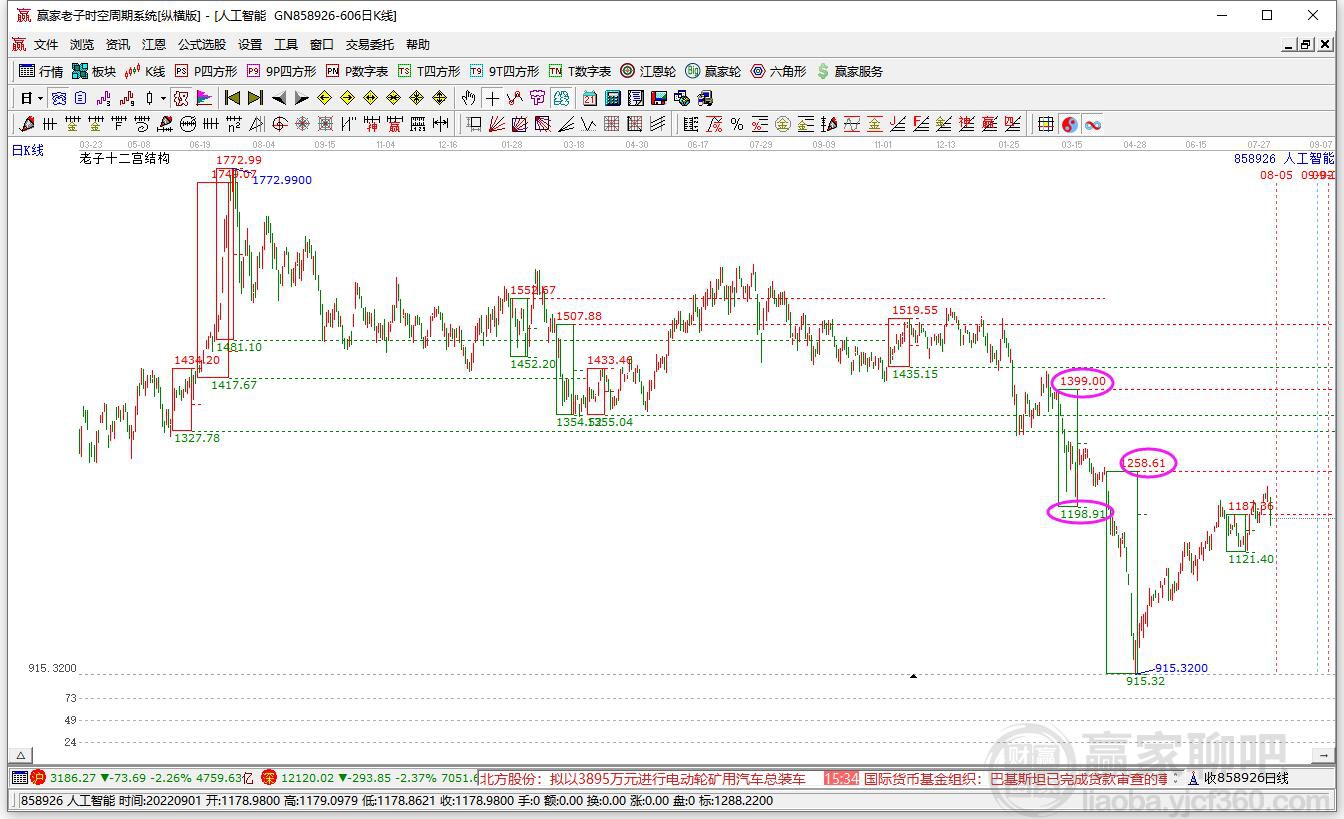Toggle the yellow grid table button

[x=1046, y=124]
